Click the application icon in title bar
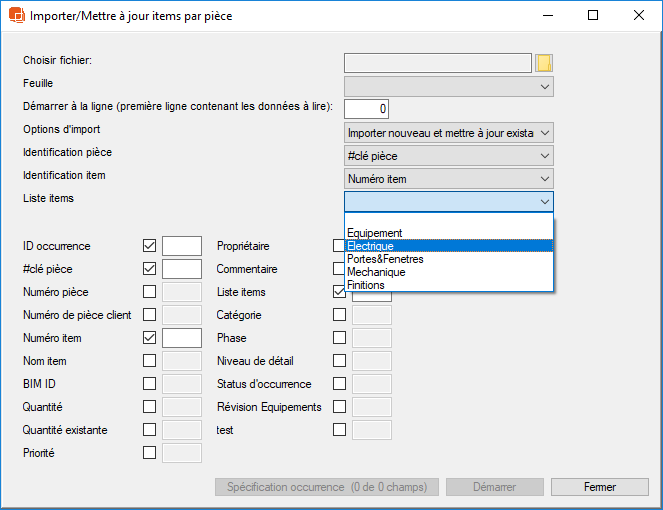The width and height of the screenshot is (663, 510). pyautogui.click(x=16, y=16)
